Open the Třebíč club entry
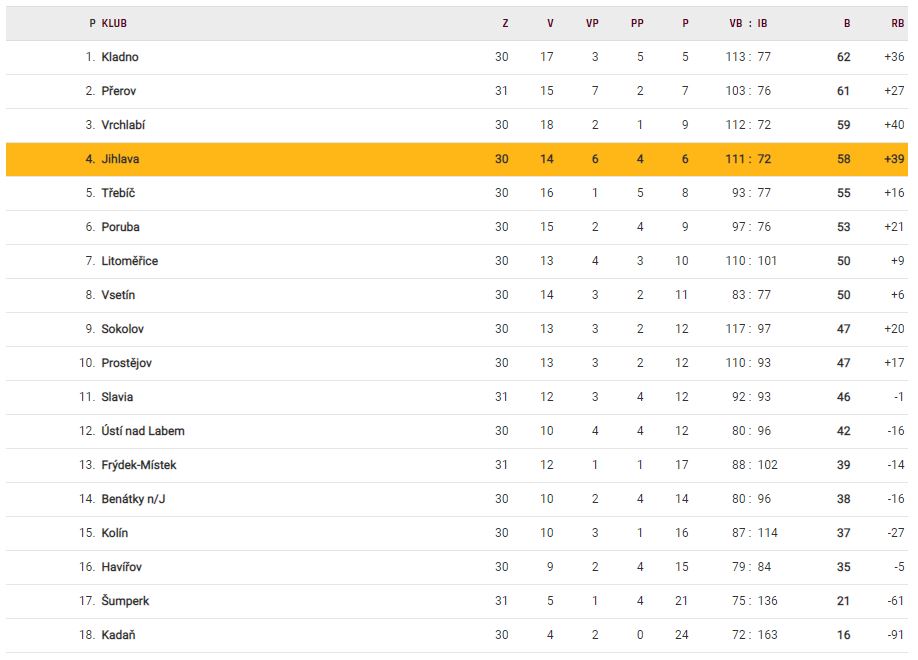Viewport: 918px width, 660px height. [118, 193]
